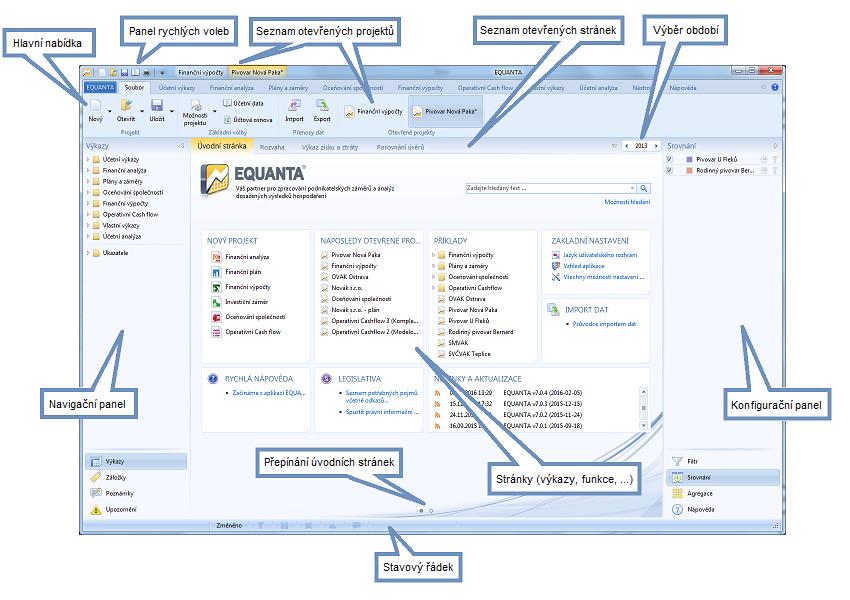The image size is (850, 600).
Task: Click the Účetní data button
Action: 243,103
